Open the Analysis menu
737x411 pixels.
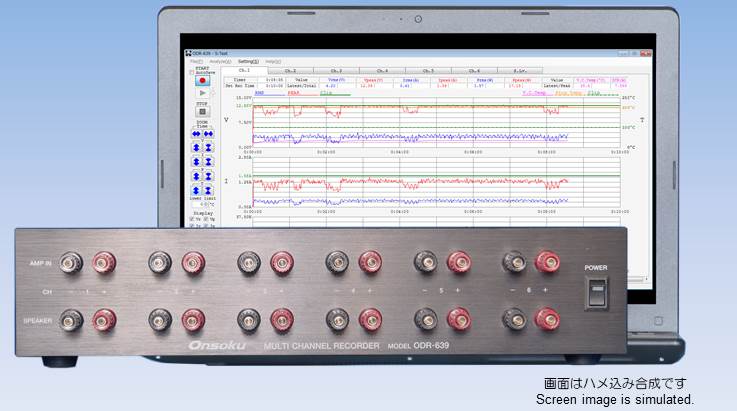coord(220,62)
